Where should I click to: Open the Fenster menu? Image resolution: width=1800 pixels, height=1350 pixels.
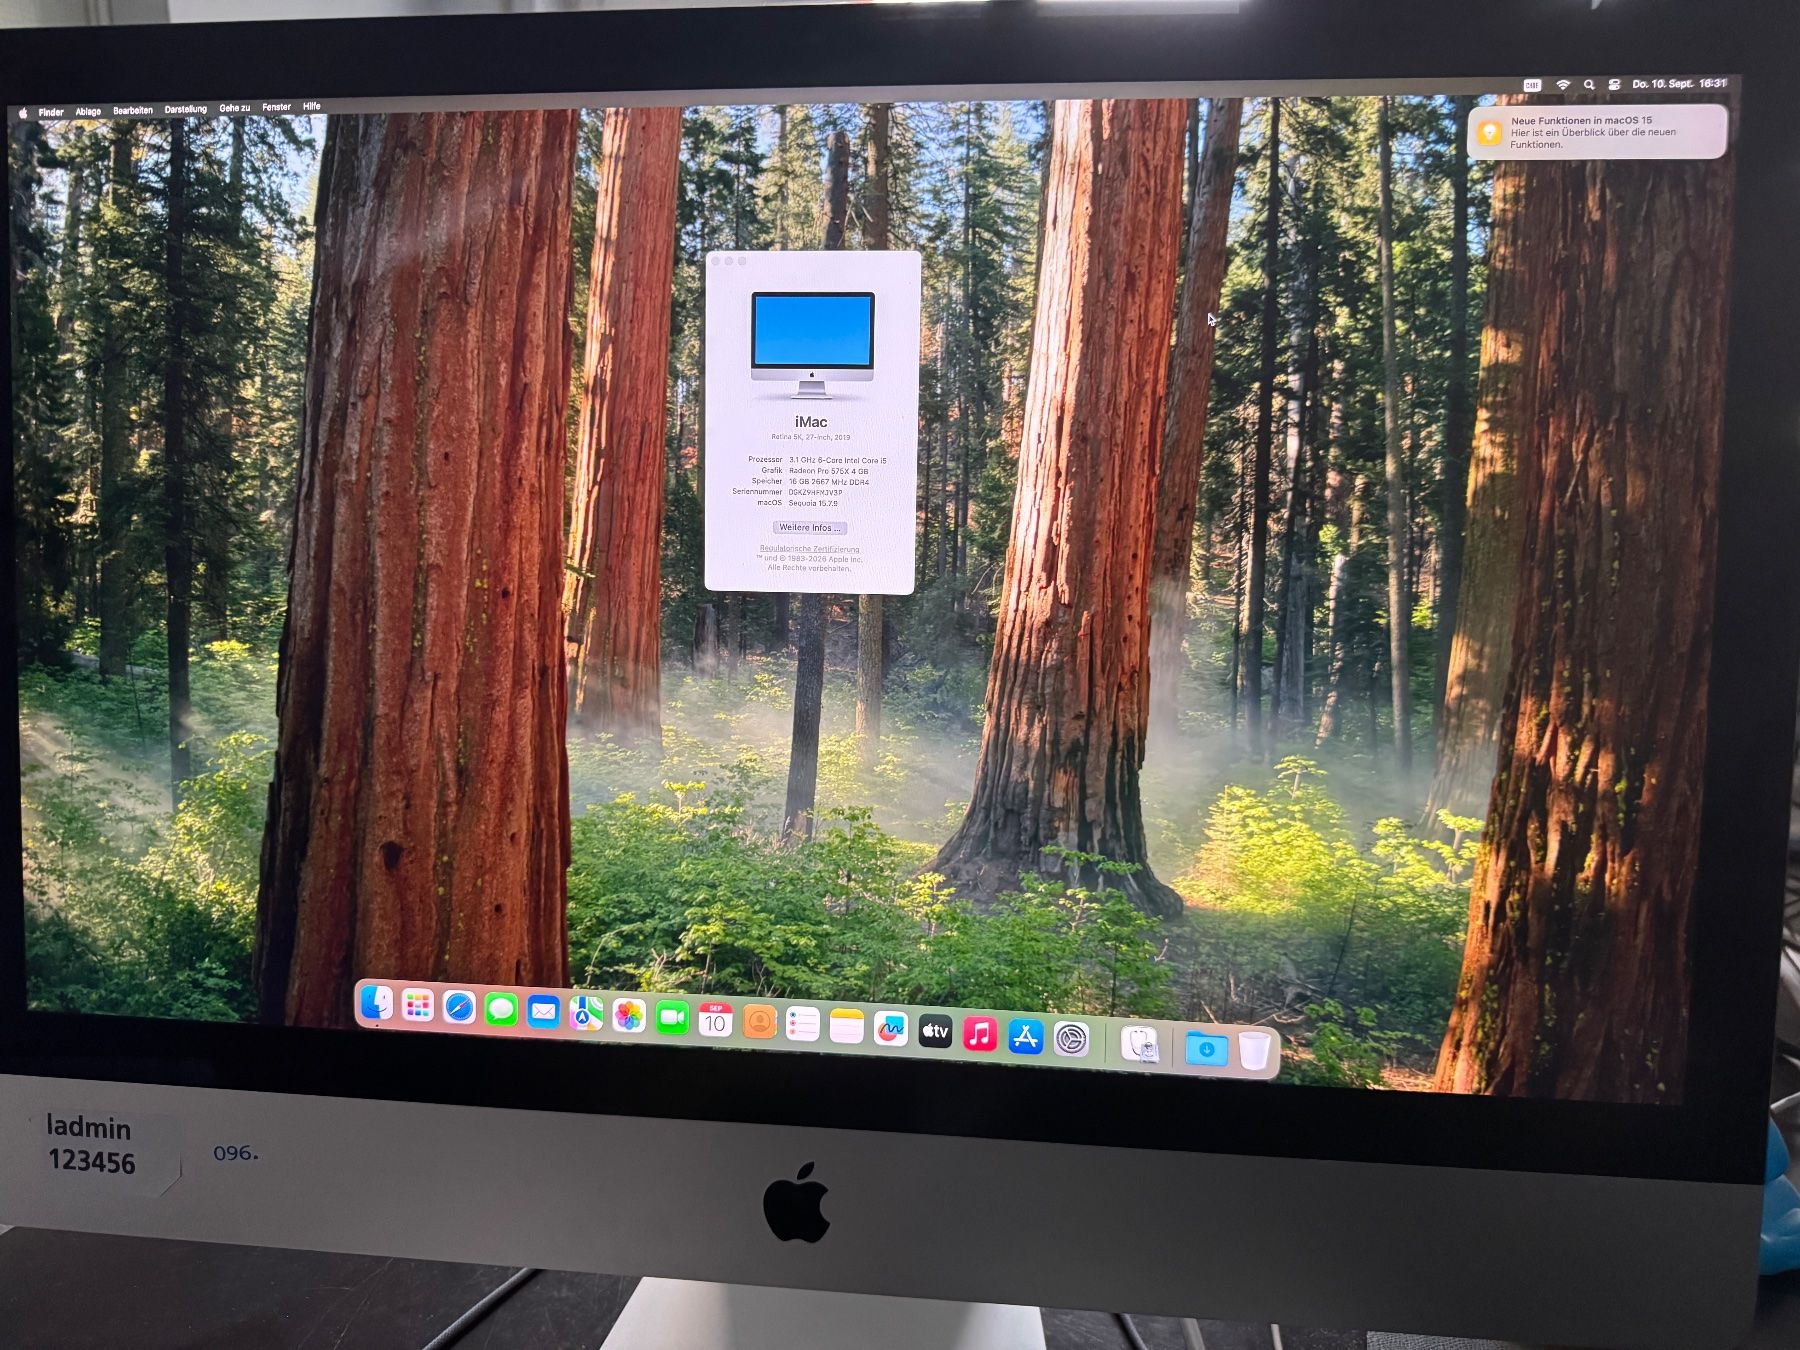[277, 108]
